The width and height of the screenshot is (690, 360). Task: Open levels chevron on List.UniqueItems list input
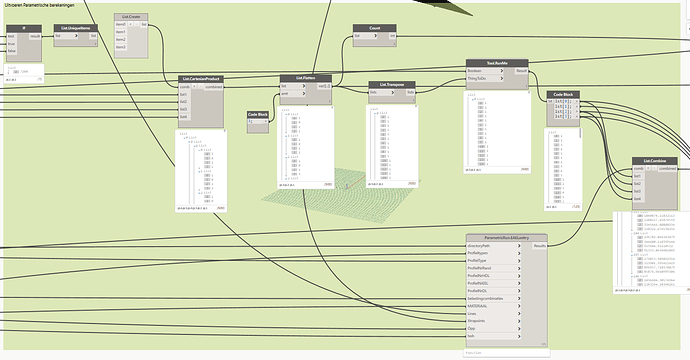[77, 36]
